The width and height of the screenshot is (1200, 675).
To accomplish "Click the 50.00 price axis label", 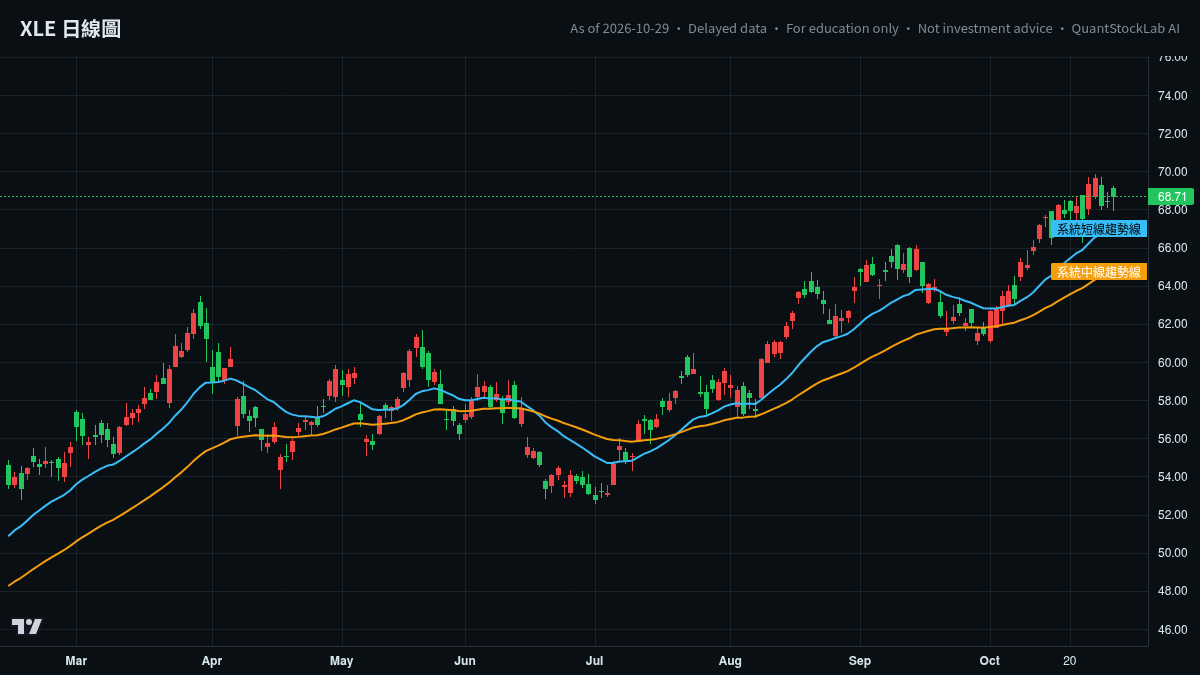I will tap(1172, 552).
